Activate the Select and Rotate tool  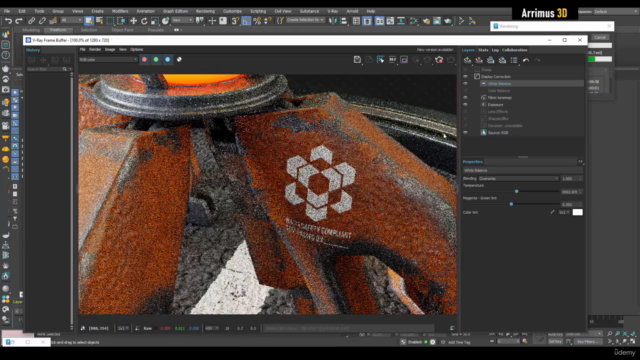pyautogui.click(x=144, y=20)
